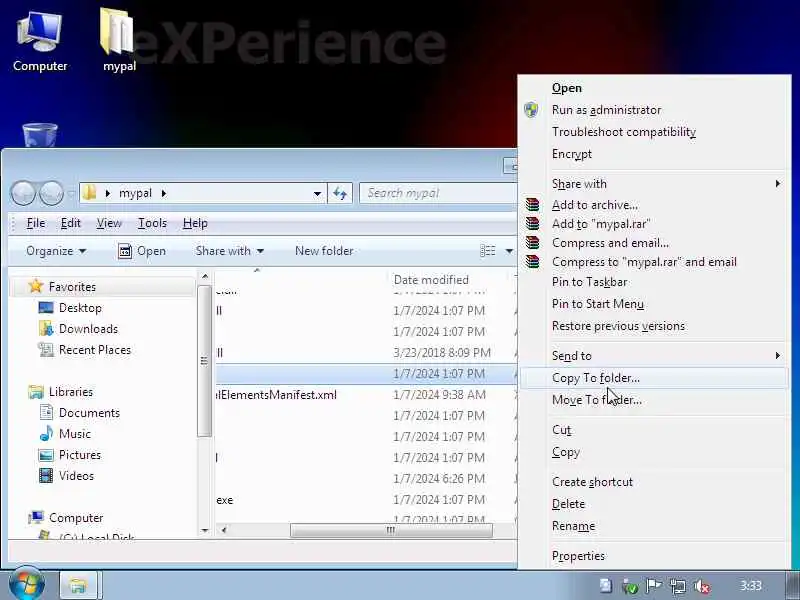The image size is (800, 600).
Task: Choose Rename in the context menu
Action: (654, 526)
